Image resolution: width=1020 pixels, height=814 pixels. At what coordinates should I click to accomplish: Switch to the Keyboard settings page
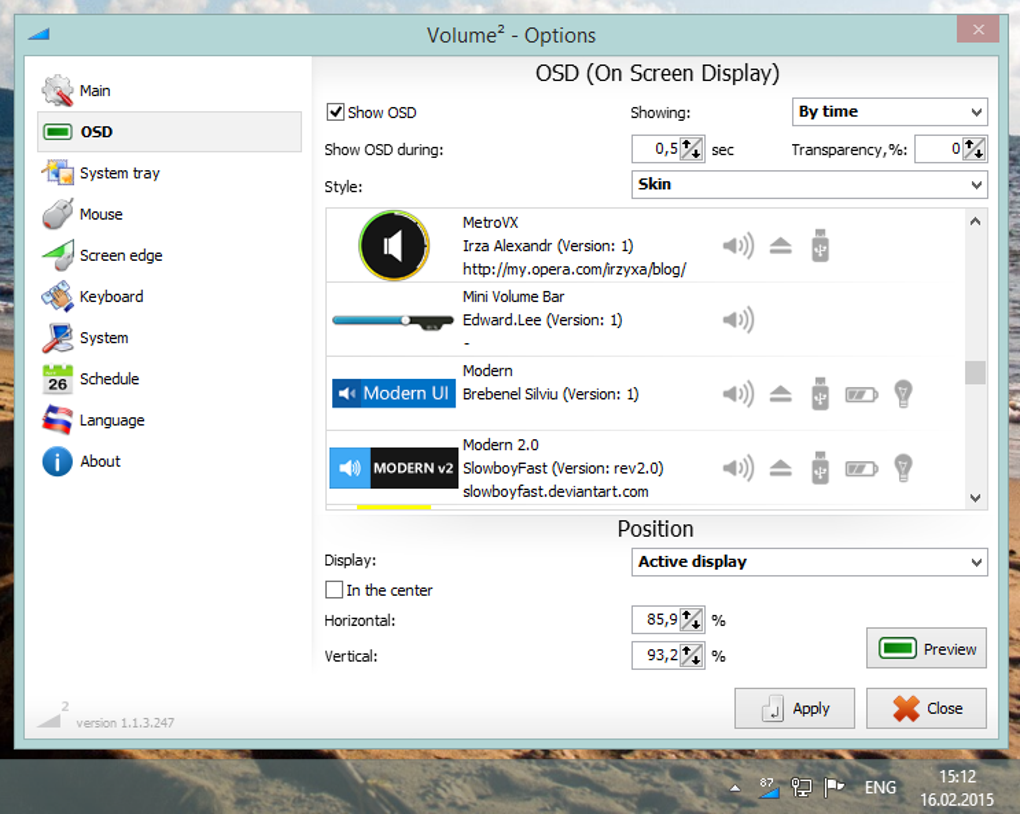(x=169, y=297)
